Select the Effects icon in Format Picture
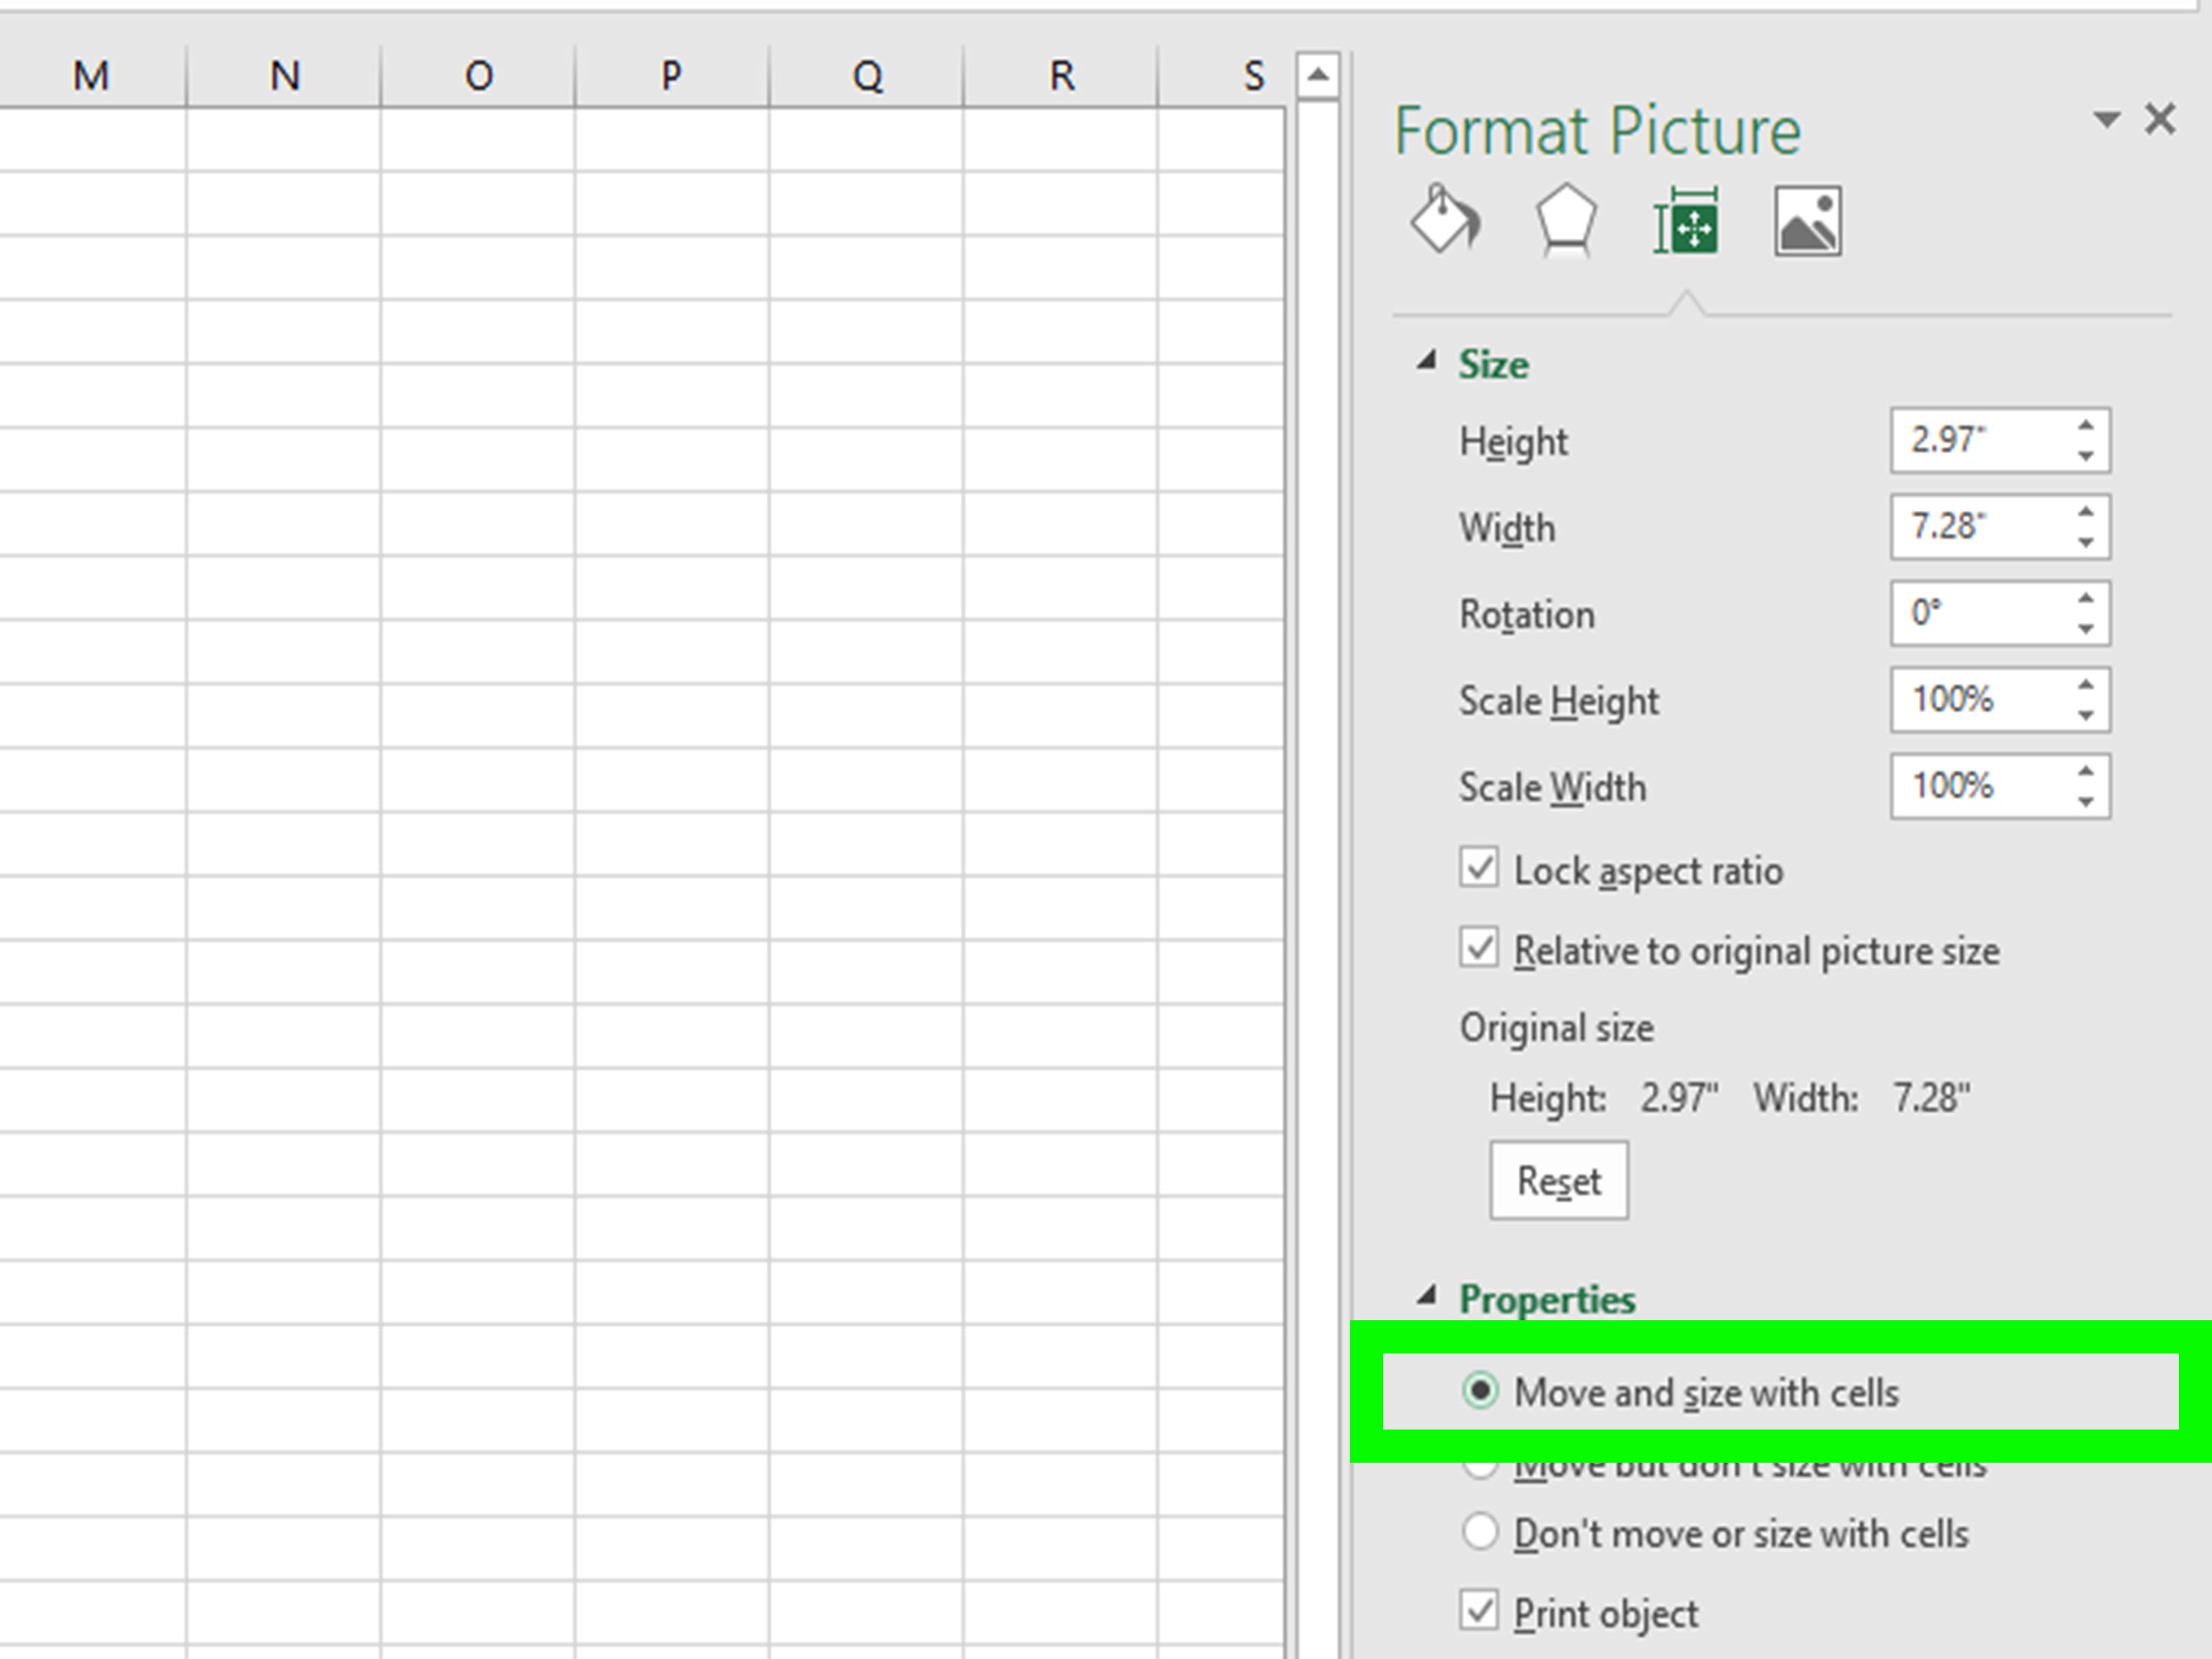The width and height of the screenshot is (2212, 1659). coord(1564,220)
